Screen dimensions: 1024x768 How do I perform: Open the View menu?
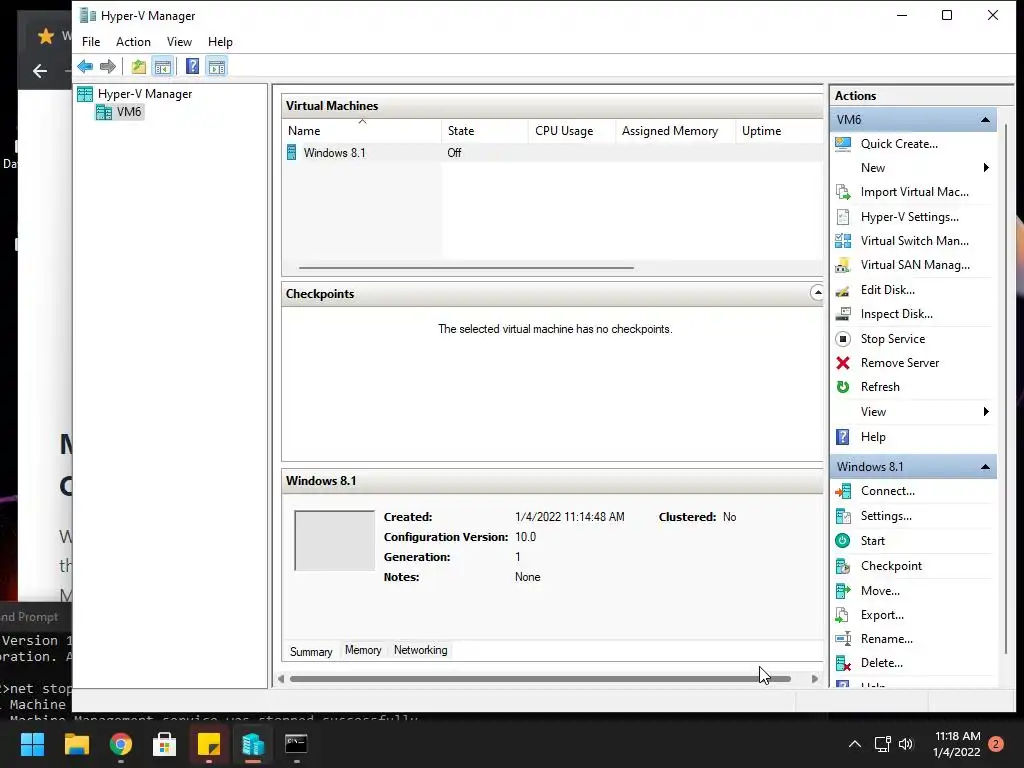coord(179,42)
